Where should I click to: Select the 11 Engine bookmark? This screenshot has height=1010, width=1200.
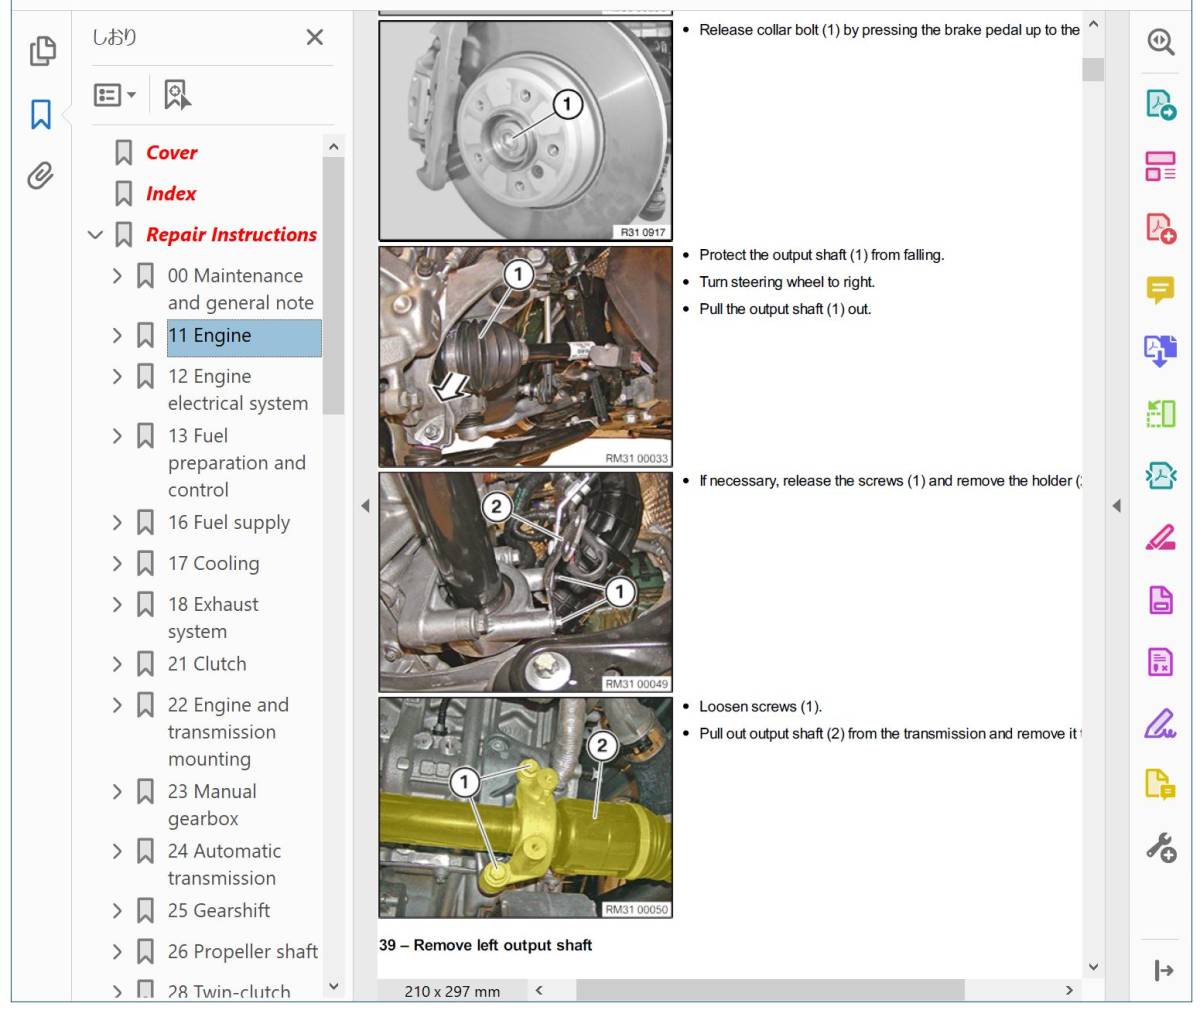[244, 337]
